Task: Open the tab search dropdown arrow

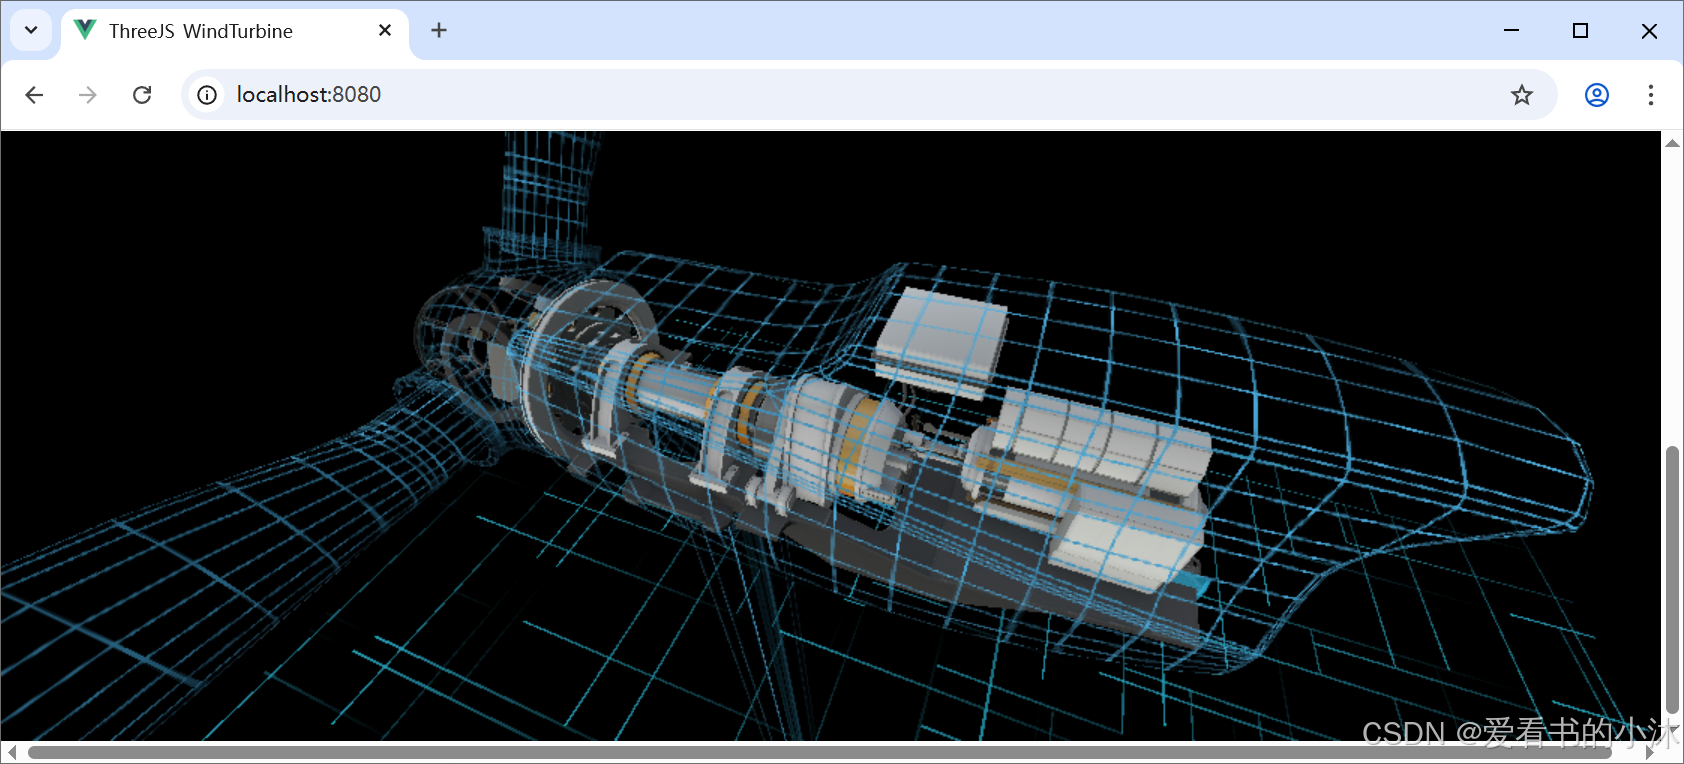Action: [x=31, y=30]
